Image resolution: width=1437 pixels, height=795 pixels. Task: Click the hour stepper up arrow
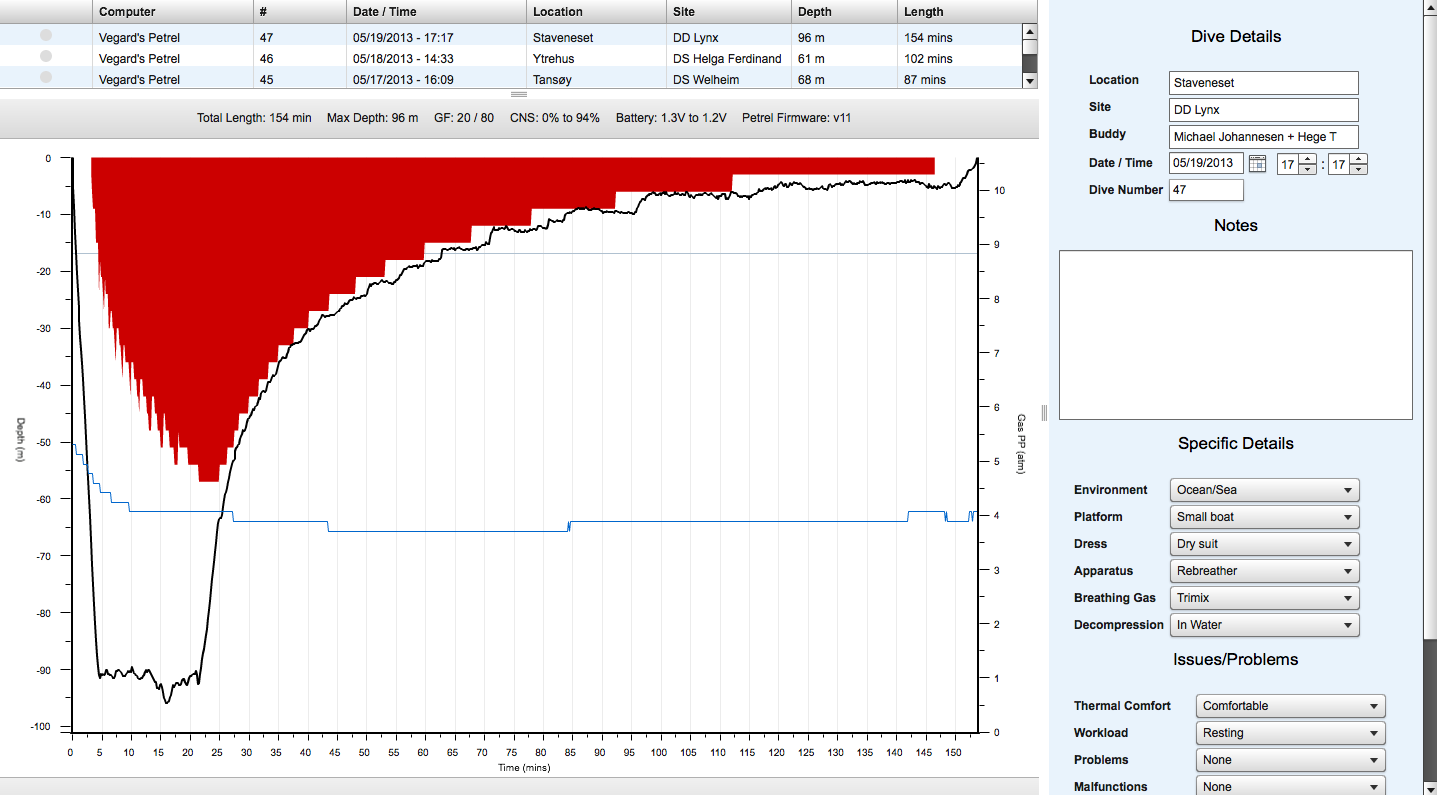(1307, 159)
